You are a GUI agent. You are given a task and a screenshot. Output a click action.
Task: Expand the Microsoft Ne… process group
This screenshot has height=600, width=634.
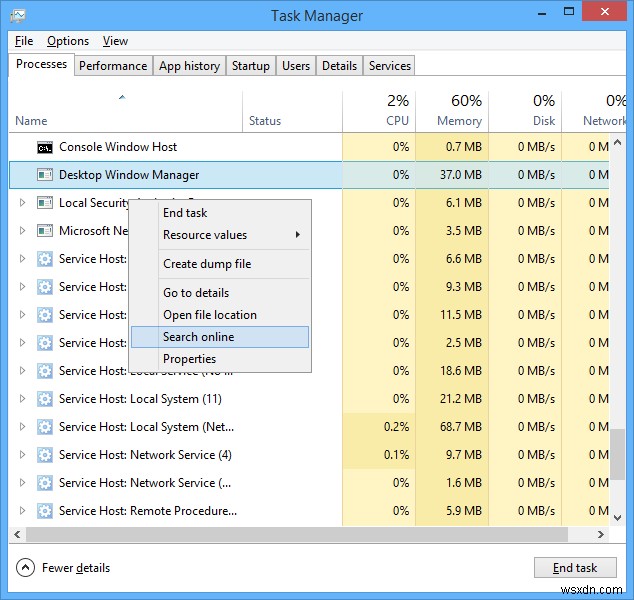23,230
